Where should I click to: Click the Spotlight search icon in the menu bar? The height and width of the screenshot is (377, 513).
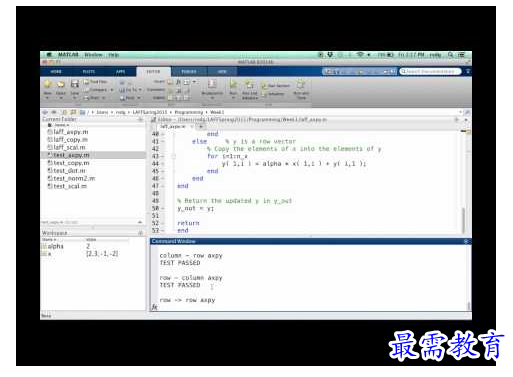(451, 55)
